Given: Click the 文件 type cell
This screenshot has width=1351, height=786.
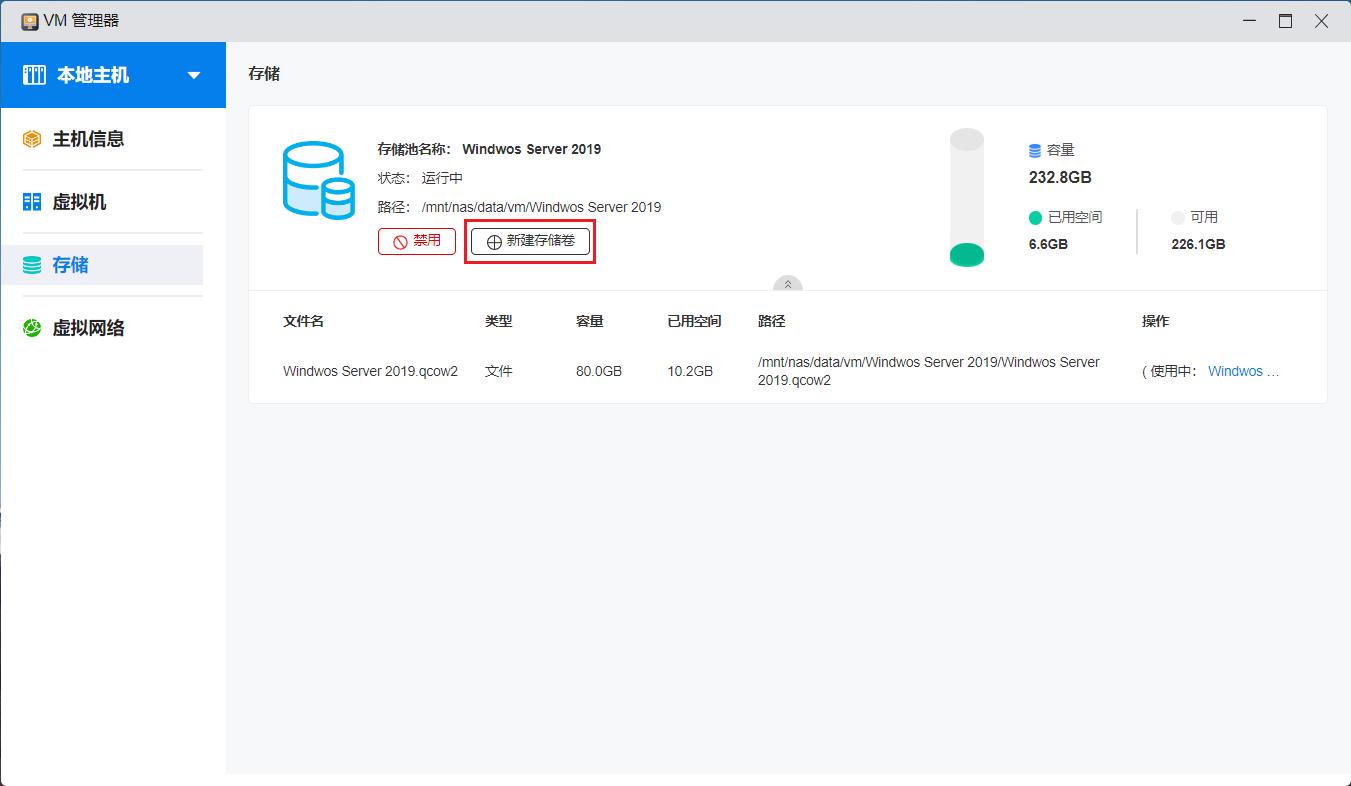Looking at the screenshot, I should coord(499,371).
